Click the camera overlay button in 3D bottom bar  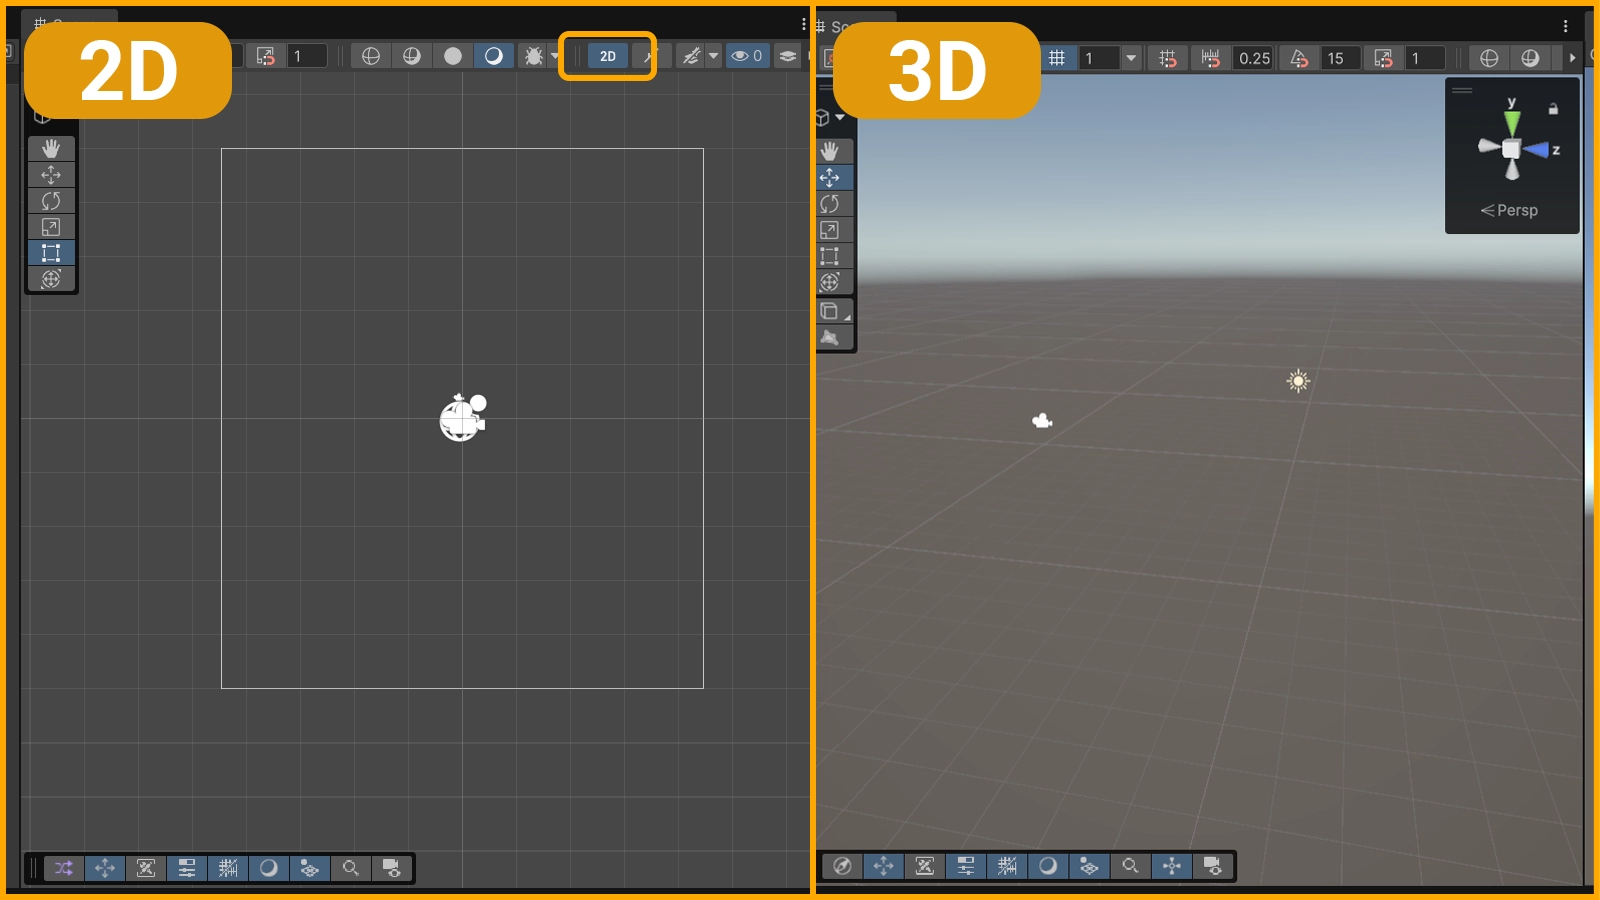click(x=1212, y=866)
